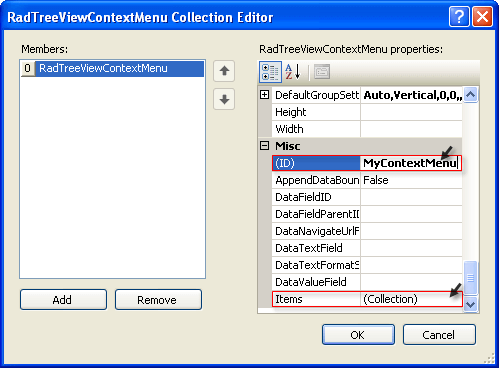Screen dimensions: 499x368
Task: Select the DataNavigateUrlField property
Action: pyautogui.click(x=316, y=231)
